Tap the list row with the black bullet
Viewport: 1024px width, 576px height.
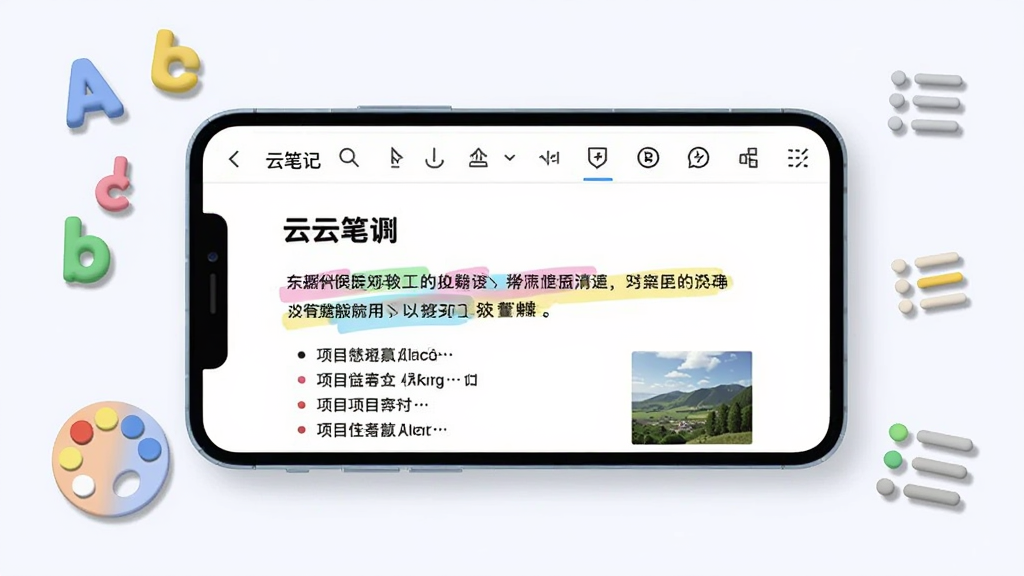click(375, 355)
